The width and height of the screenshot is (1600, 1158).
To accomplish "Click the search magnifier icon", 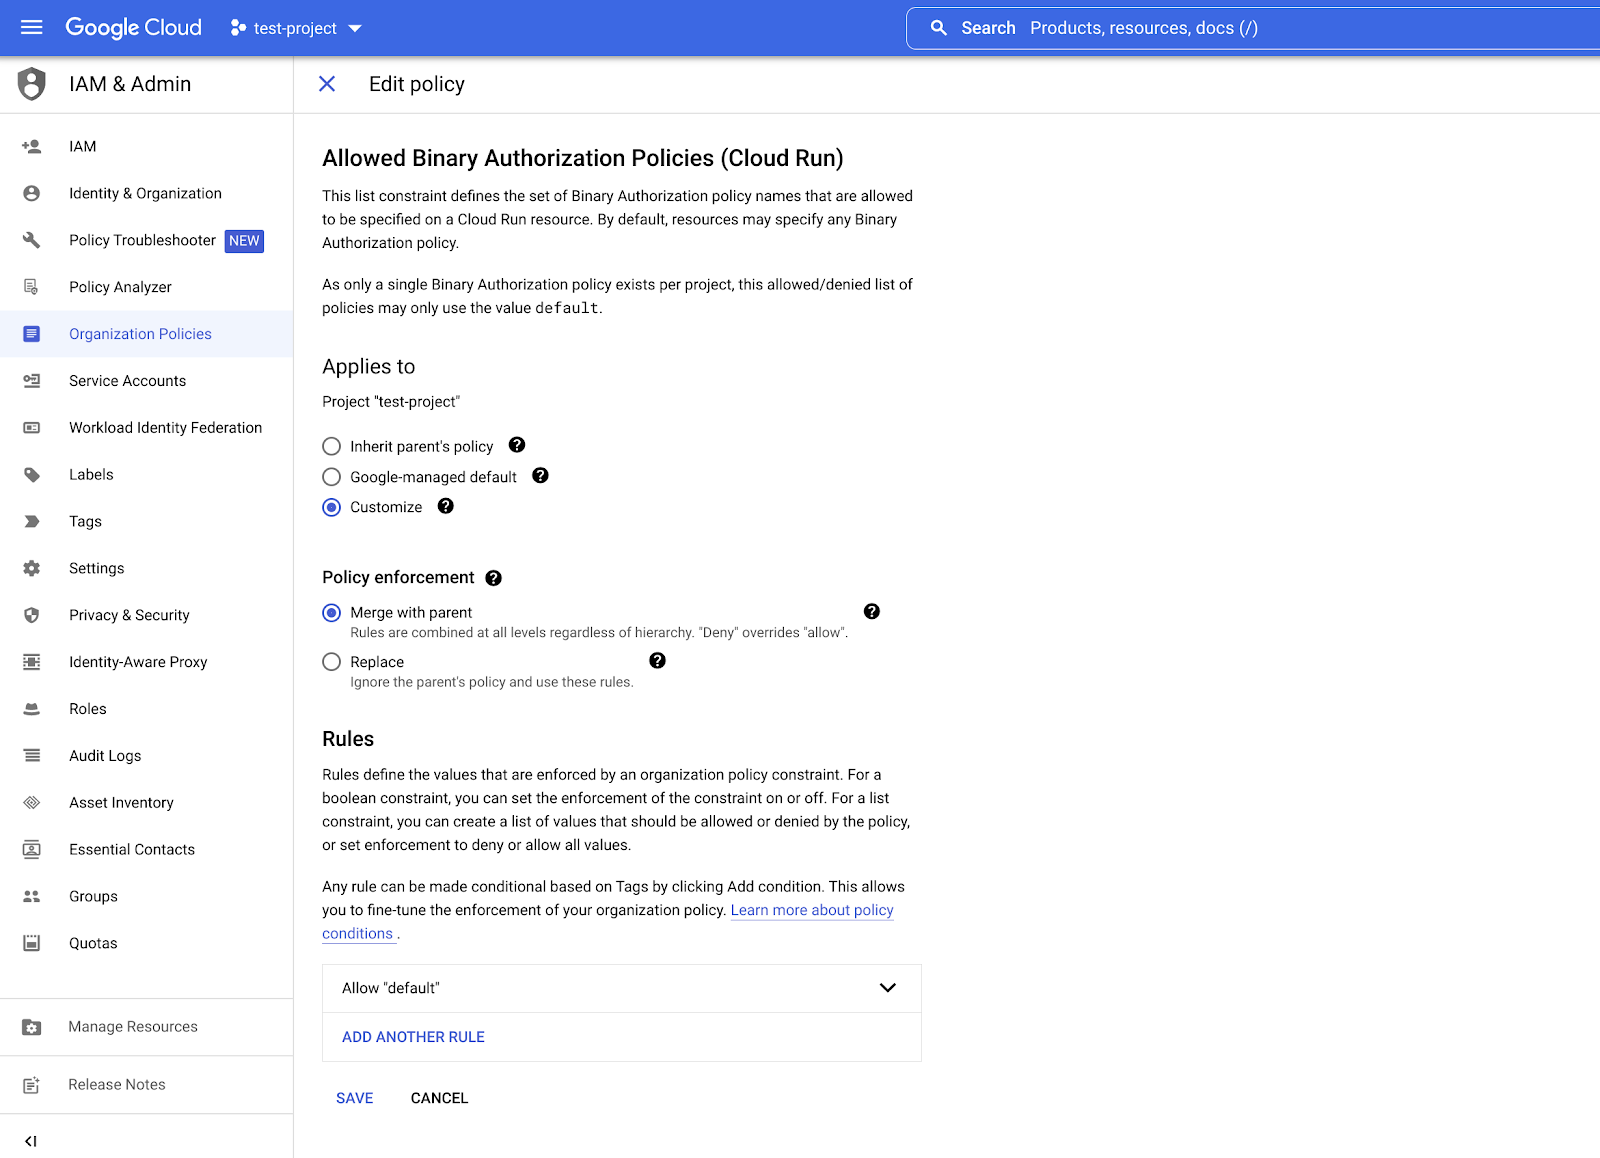I will (x=938, y=28).
